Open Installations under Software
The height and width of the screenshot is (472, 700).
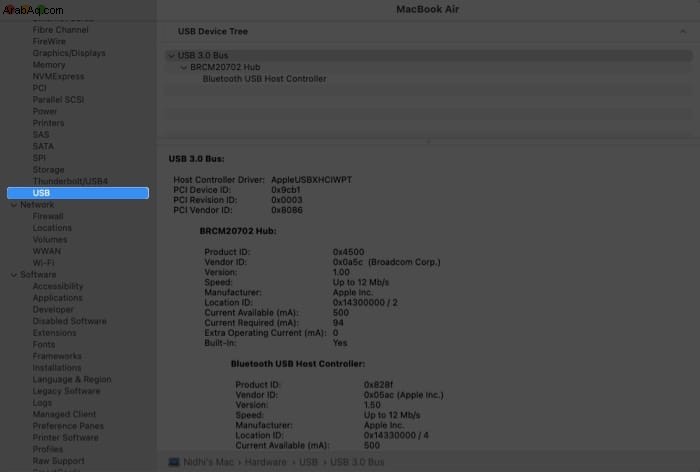click(x=57, y=368)
